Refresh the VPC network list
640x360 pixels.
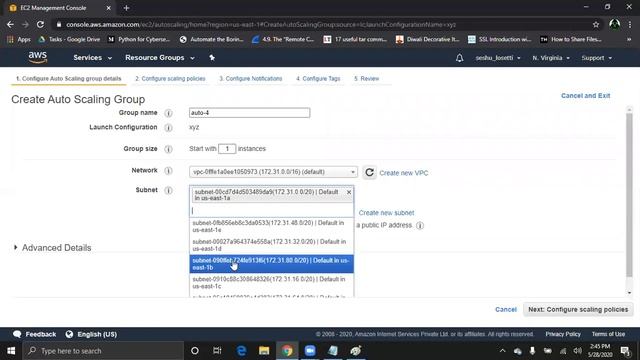point(369,172)
